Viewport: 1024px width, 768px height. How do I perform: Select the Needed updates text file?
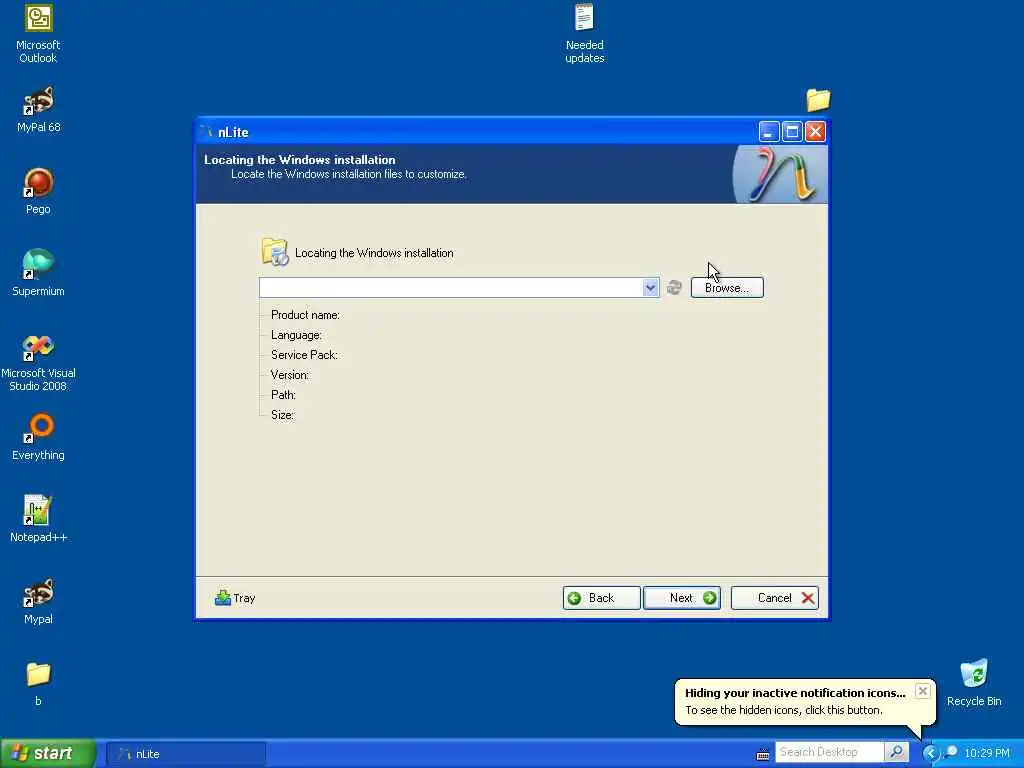click(x=584, y=34)
